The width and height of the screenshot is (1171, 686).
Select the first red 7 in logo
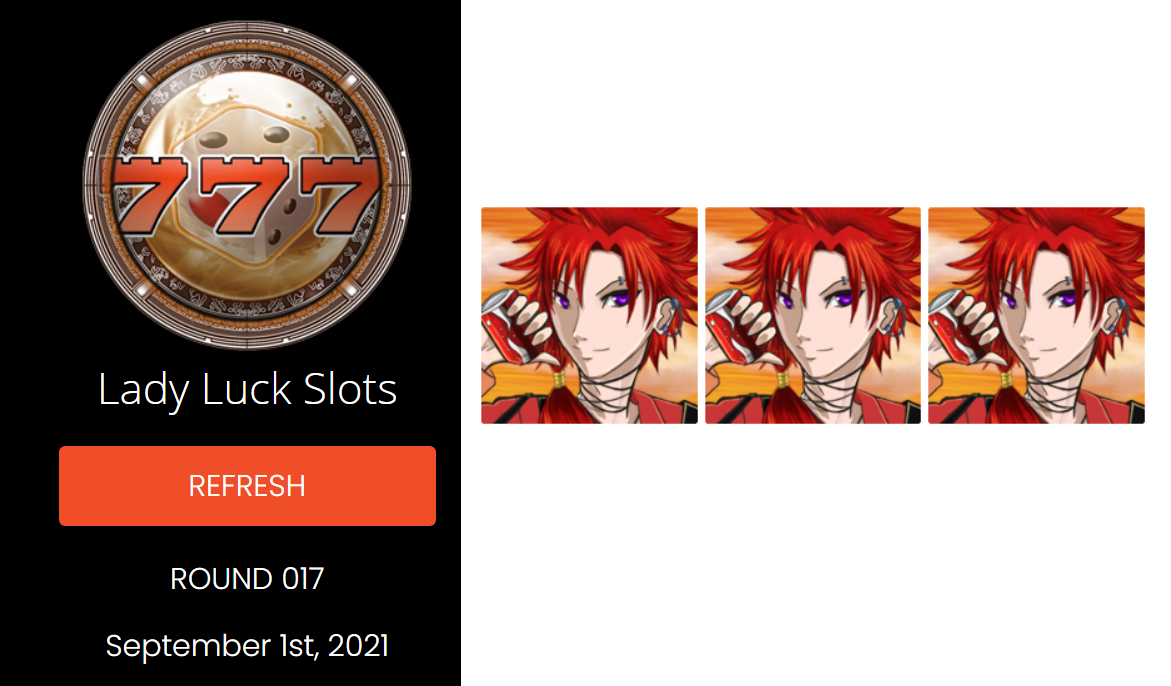point(149,195)
